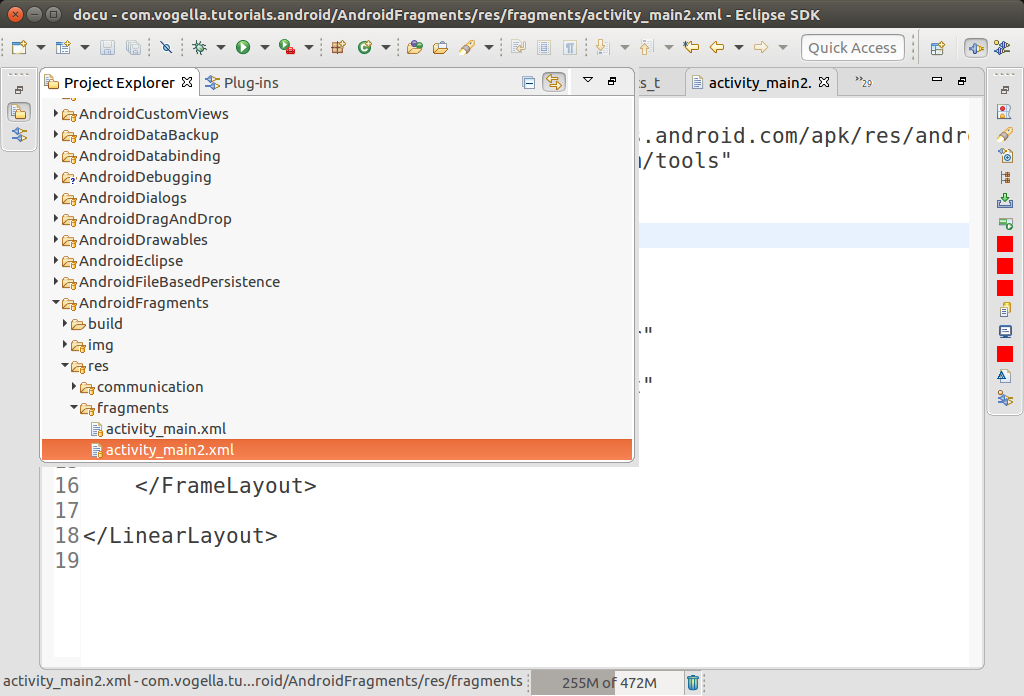The width and height of the screenshot is (1024, 696).
Task: Open the Project Explorer View Menu triangle
Action: (588, 80)
